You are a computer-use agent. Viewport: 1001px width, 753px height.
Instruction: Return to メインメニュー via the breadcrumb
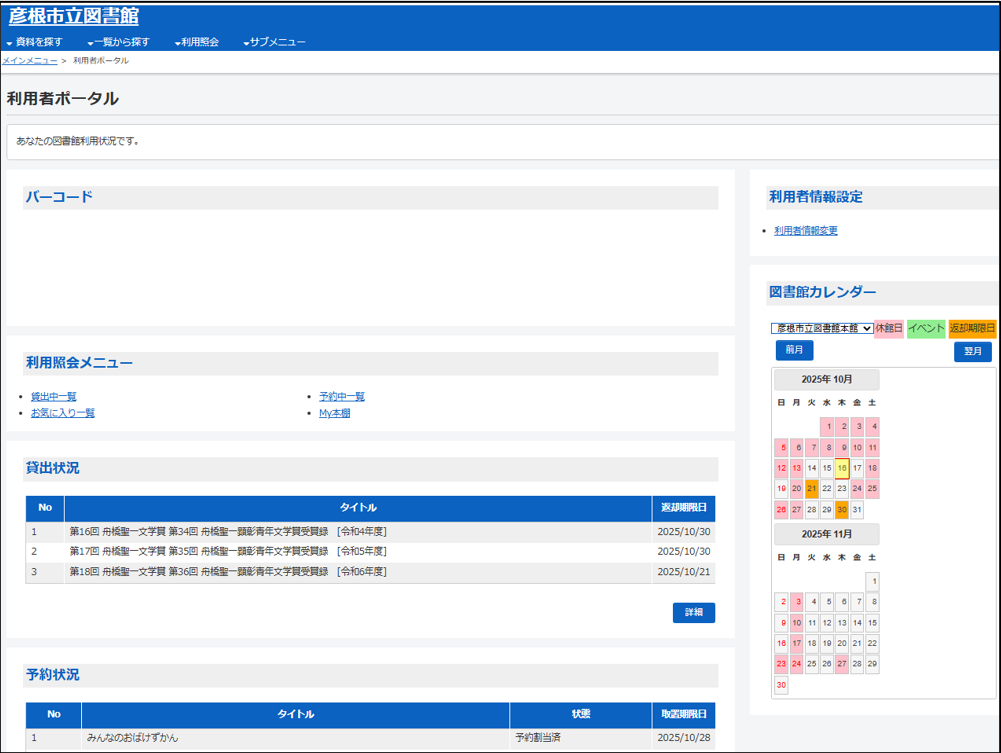coord(32,61)
